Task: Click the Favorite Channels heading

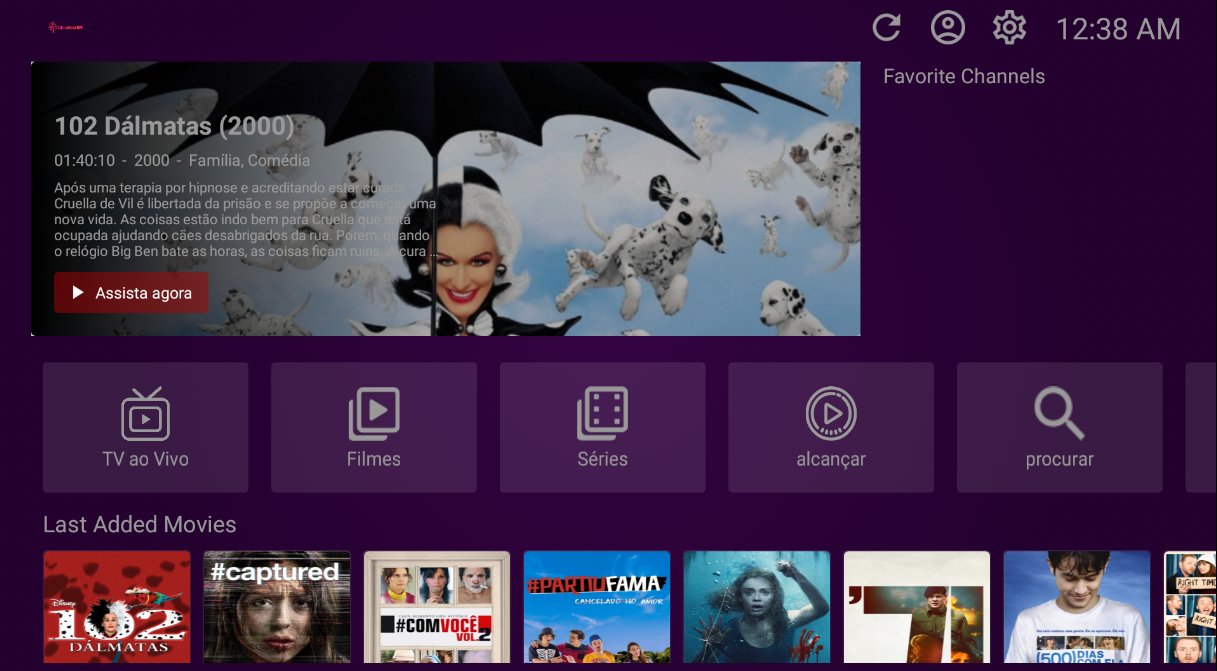Action: click(x=964, y=77)
